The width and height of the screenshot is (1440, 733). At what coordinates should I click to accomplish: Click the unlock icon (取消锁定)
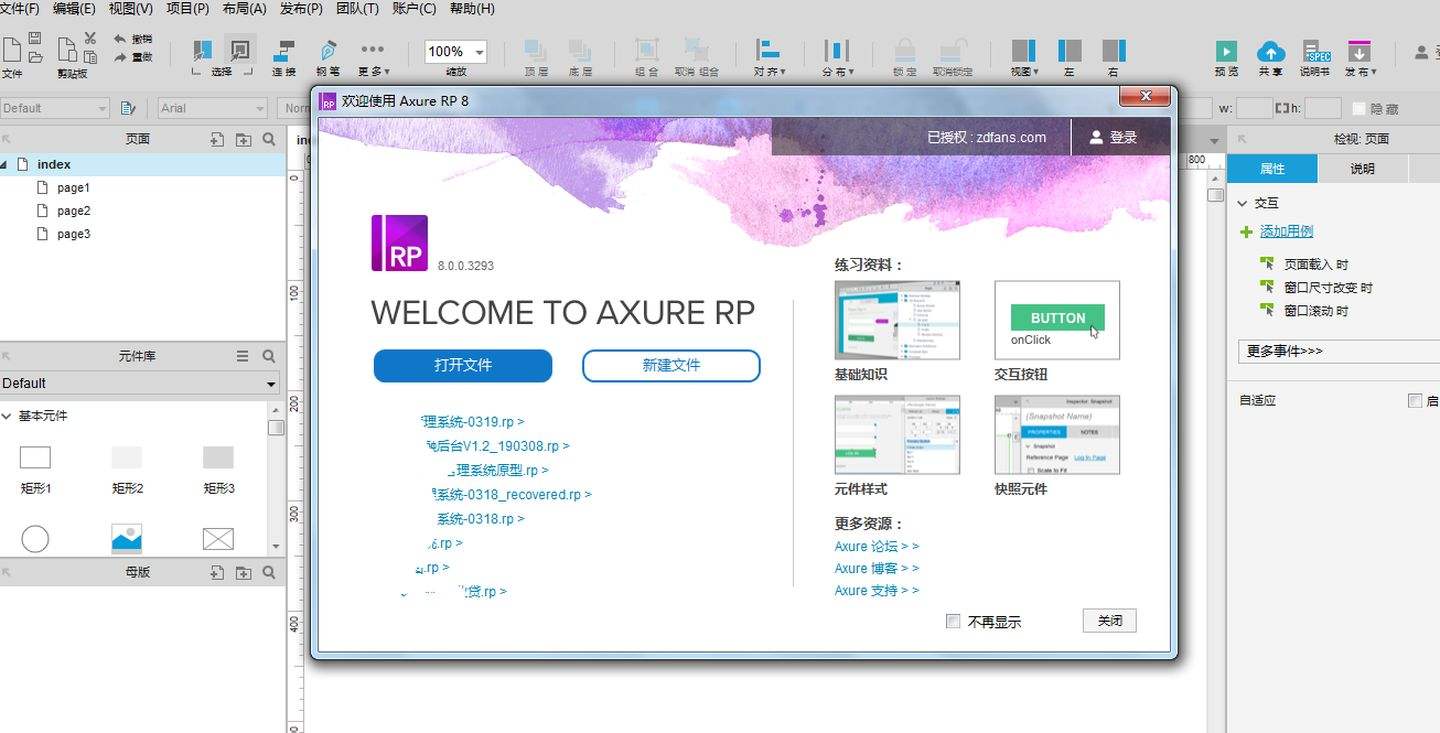[x=952, y=50]
